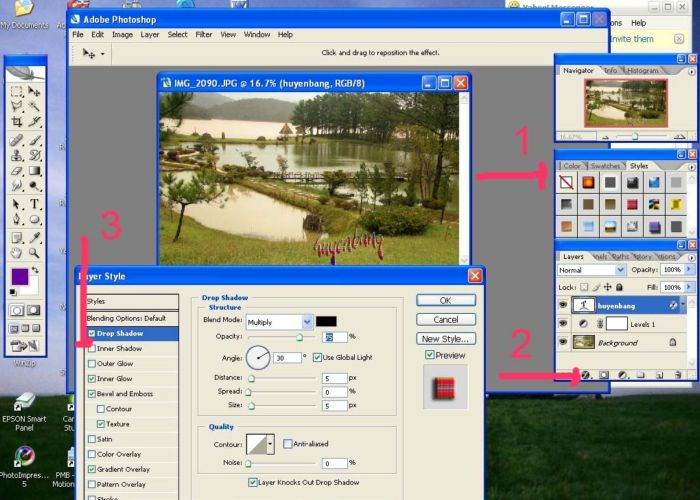Open the Layers blend mode Normal dropdown

(620, 270)
